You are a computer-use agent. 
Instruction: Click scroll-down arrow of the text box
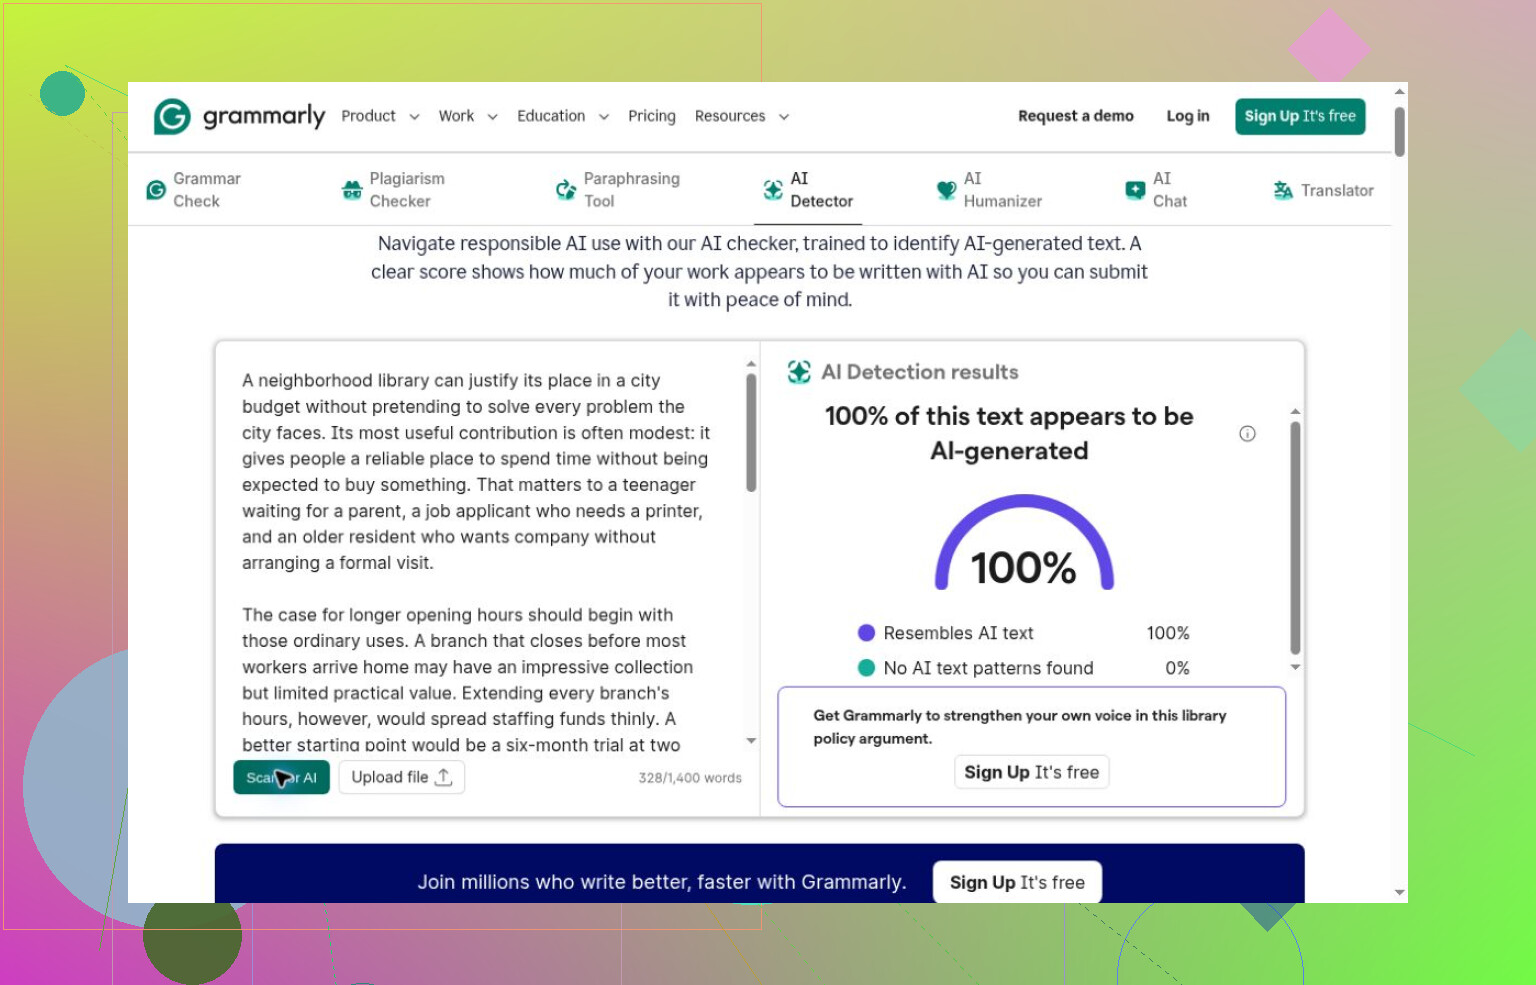(751, 741)
